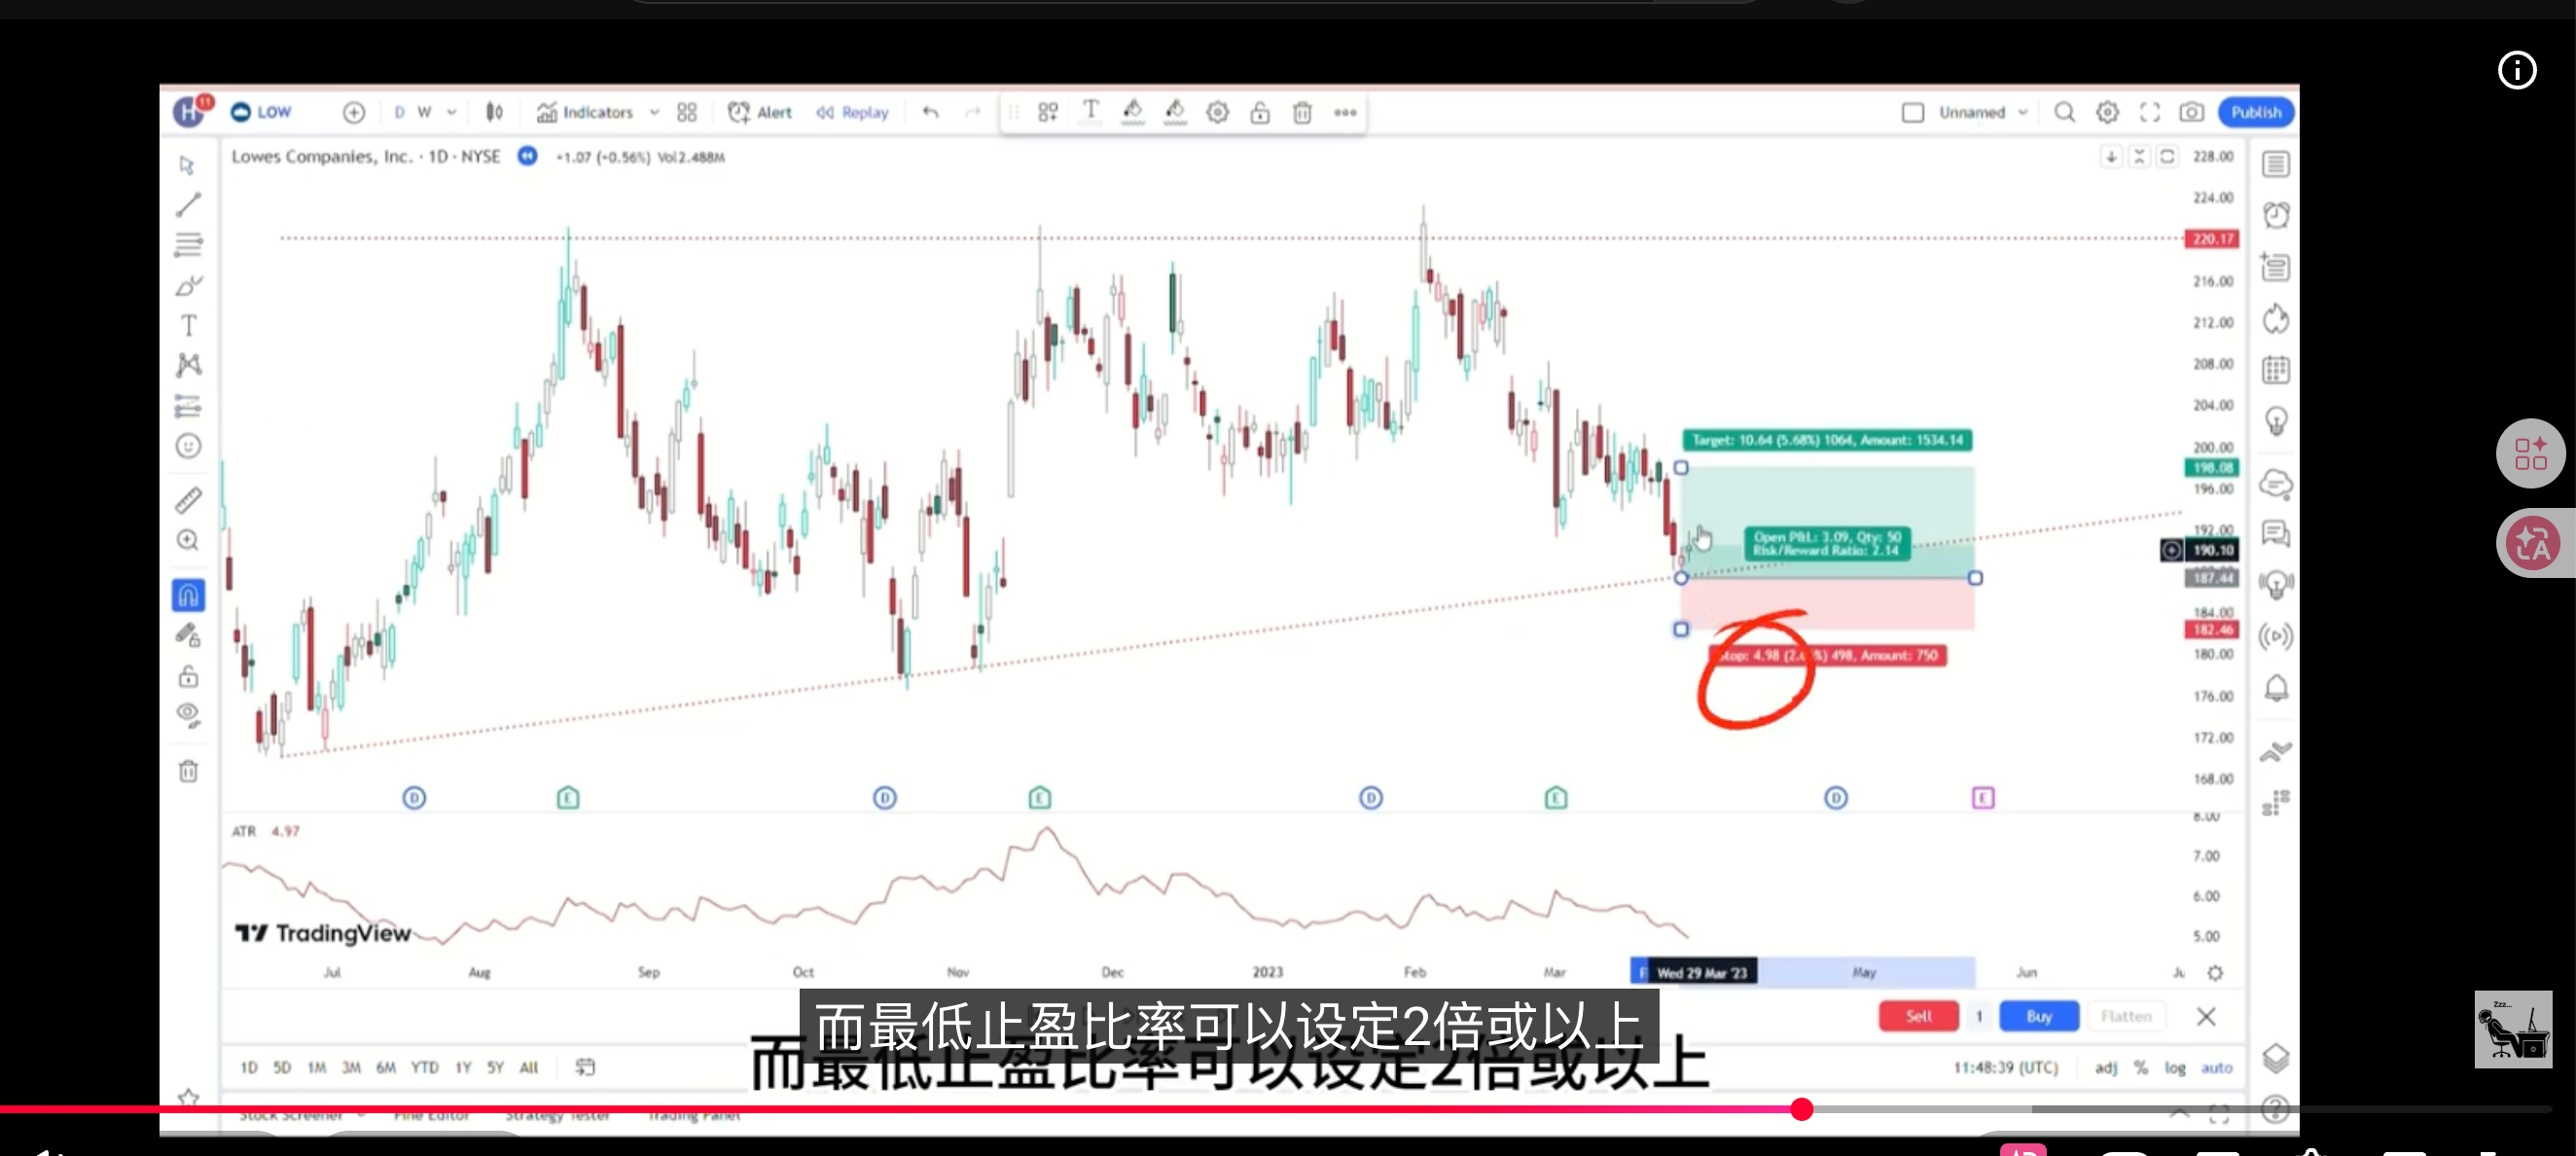
Task: Open the candlestick chart type selector
Action: [494, 113]
